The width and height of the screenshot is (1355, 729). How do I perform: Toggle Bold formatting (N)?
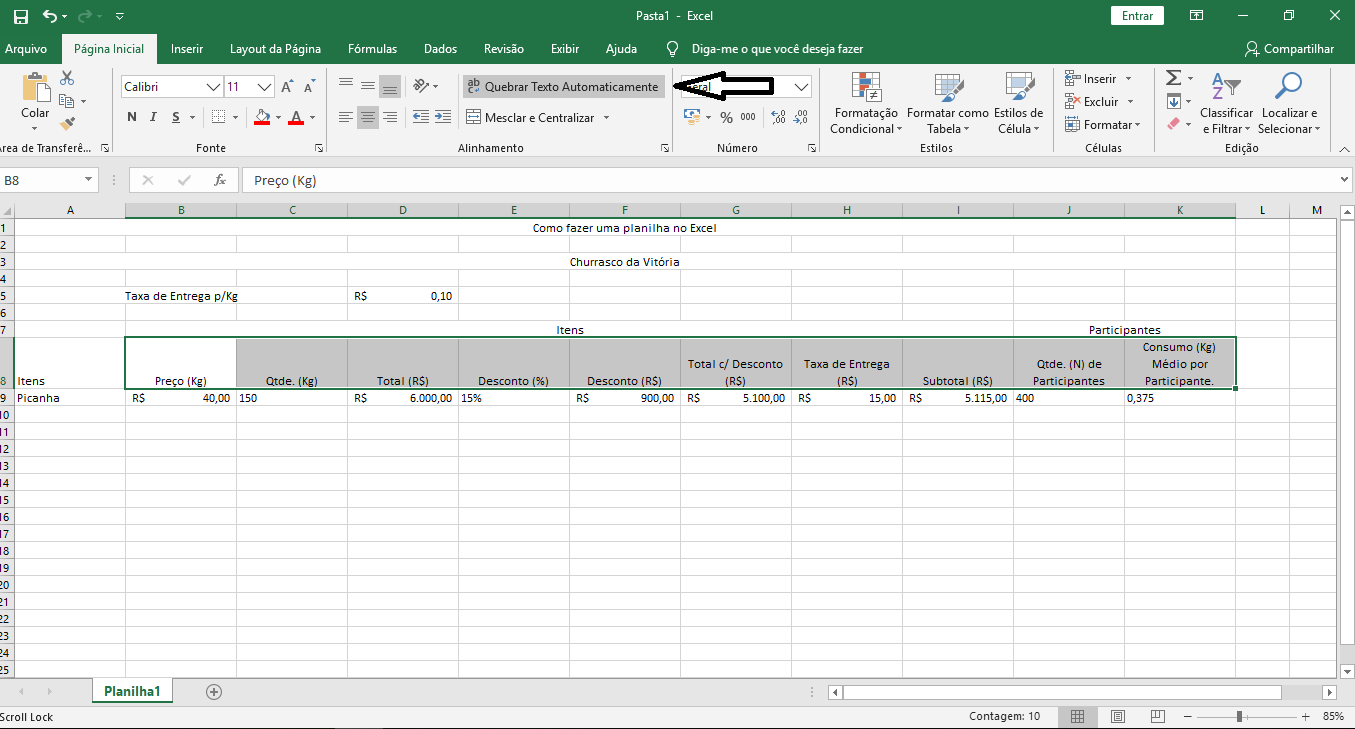coord(132,117)
